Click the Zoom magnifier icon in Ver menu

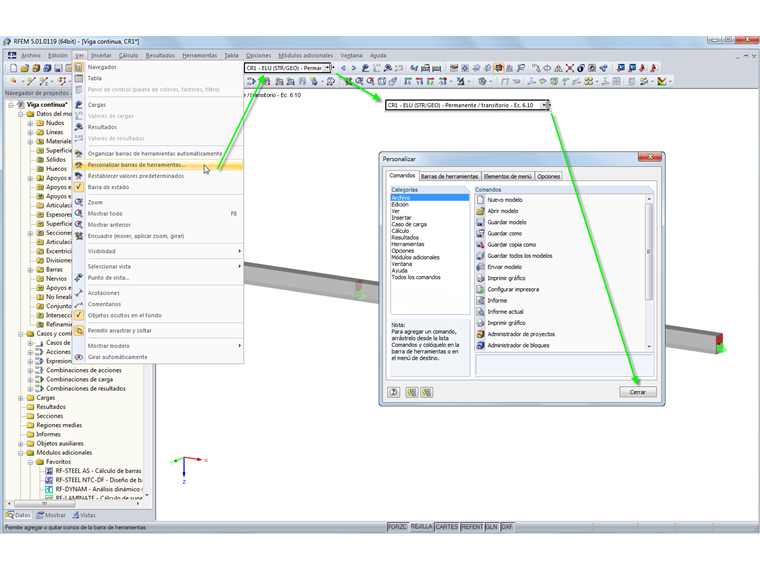click(79, 202)
